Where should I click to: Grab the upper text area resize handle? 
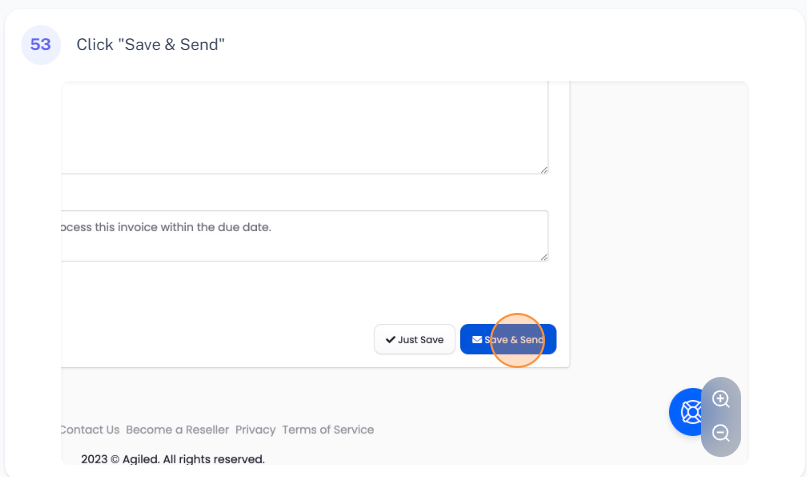[544, 170]
